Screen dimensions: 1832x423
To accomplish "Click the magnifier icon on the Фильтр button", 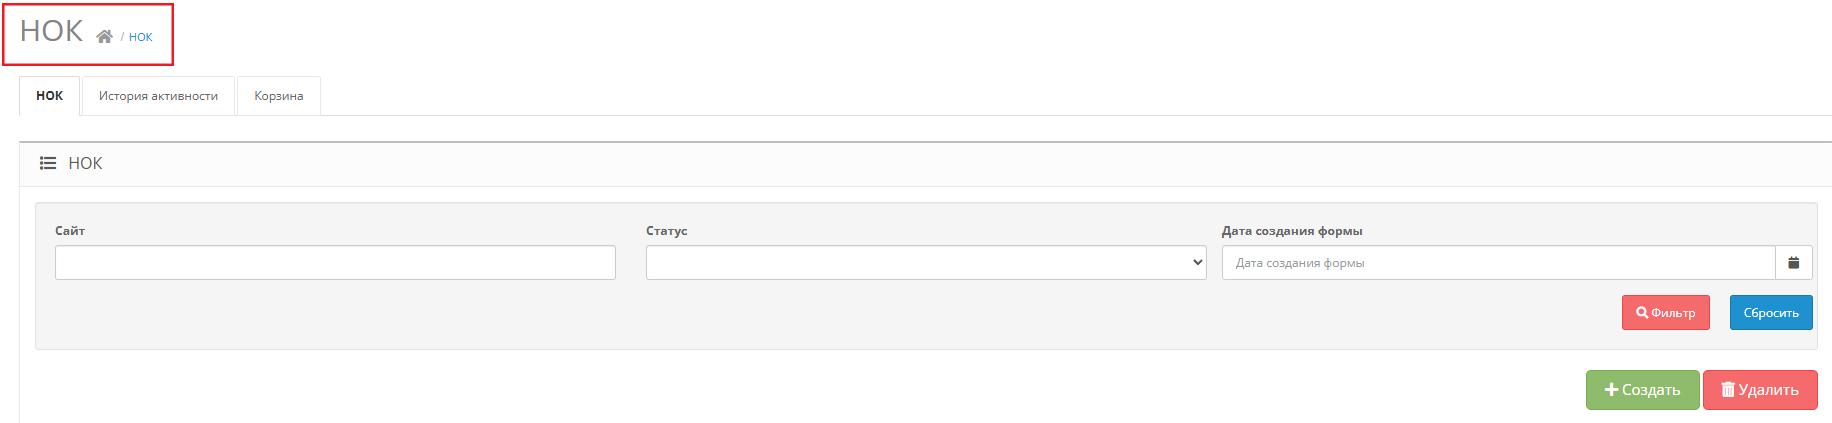I will click(x=1641, y=313).
